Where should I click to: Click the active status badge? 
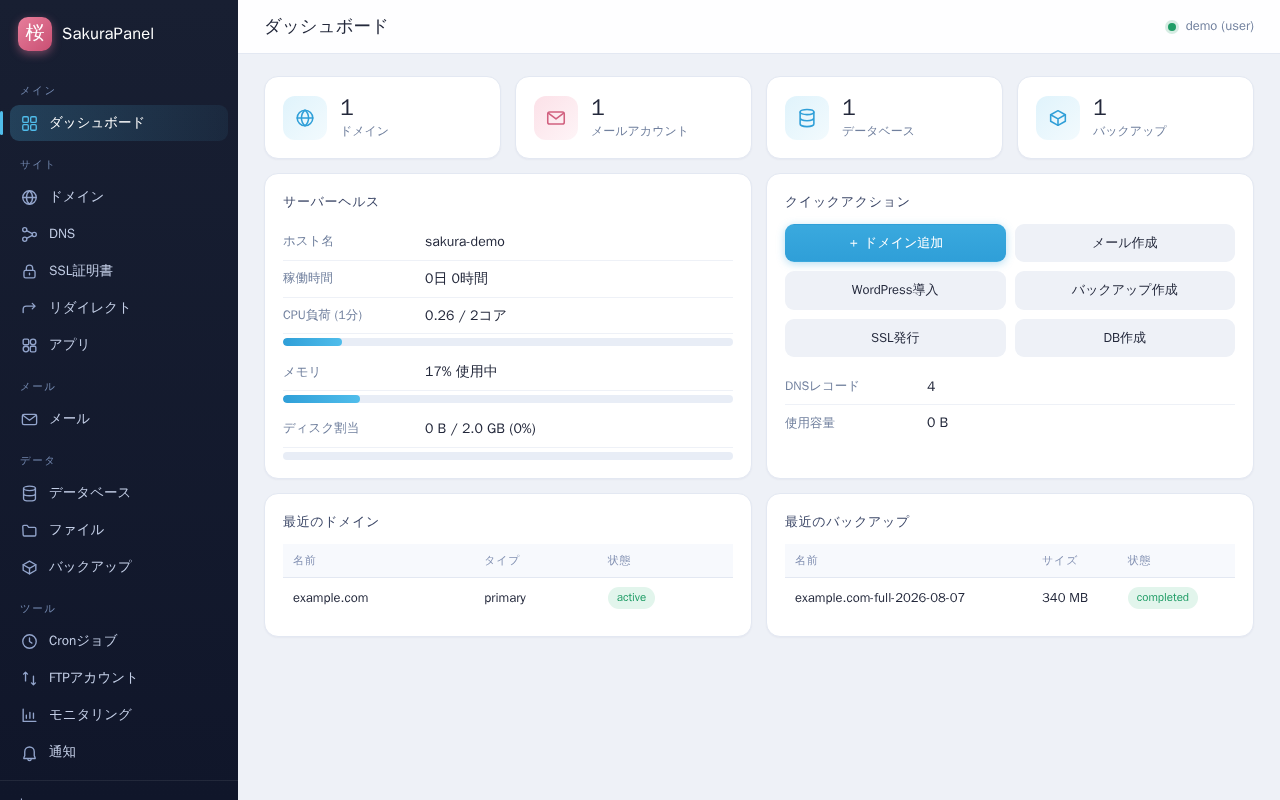(631, 598)
